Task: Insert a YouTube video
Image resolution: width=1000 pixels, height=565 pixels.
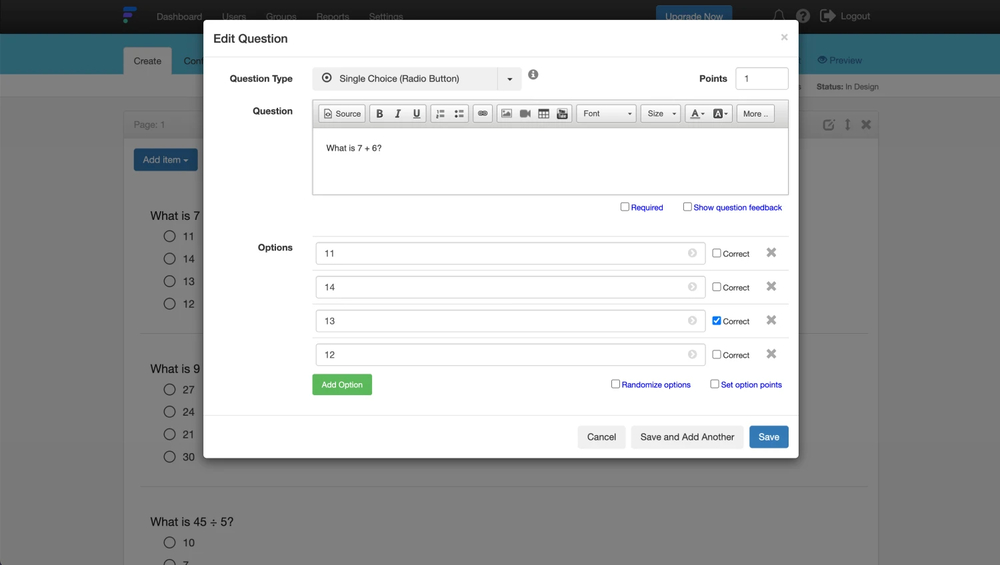Action: [562, 114]
